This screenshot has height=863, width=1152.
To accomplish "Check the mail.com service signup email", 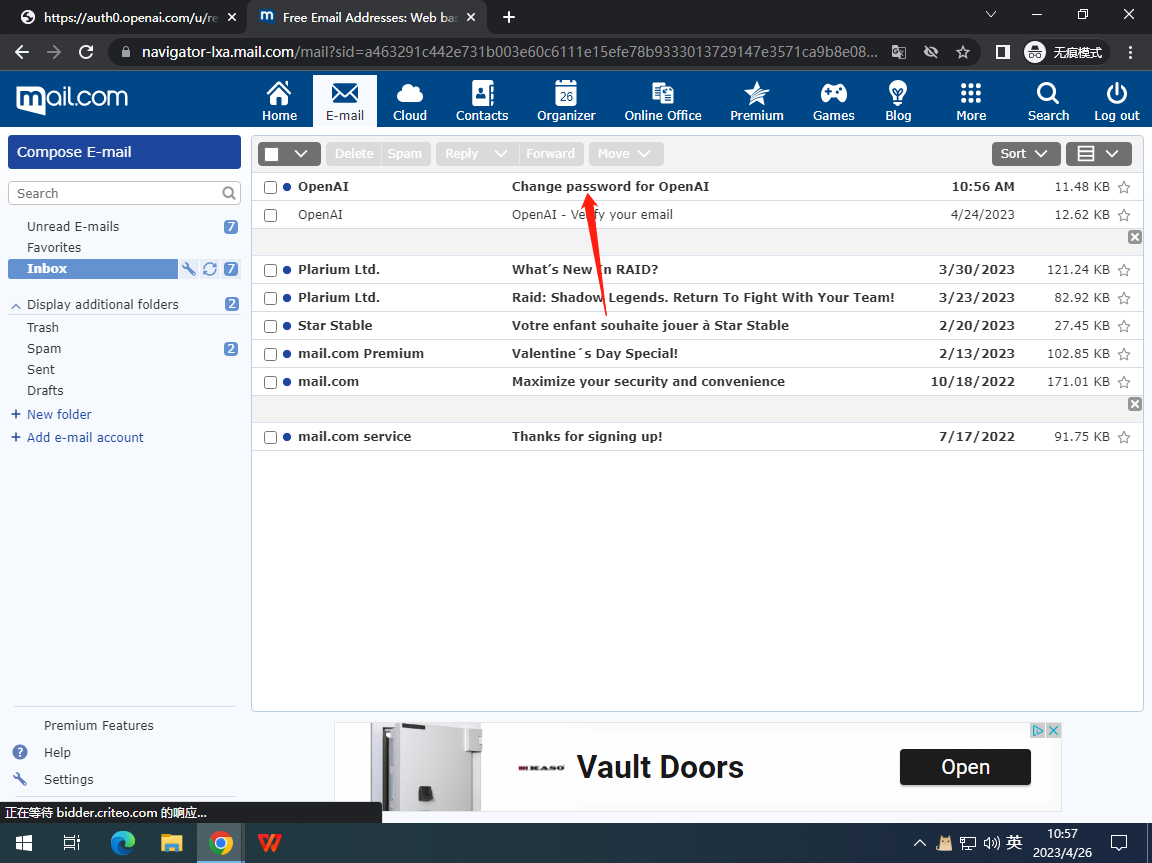I will (270, 437).
